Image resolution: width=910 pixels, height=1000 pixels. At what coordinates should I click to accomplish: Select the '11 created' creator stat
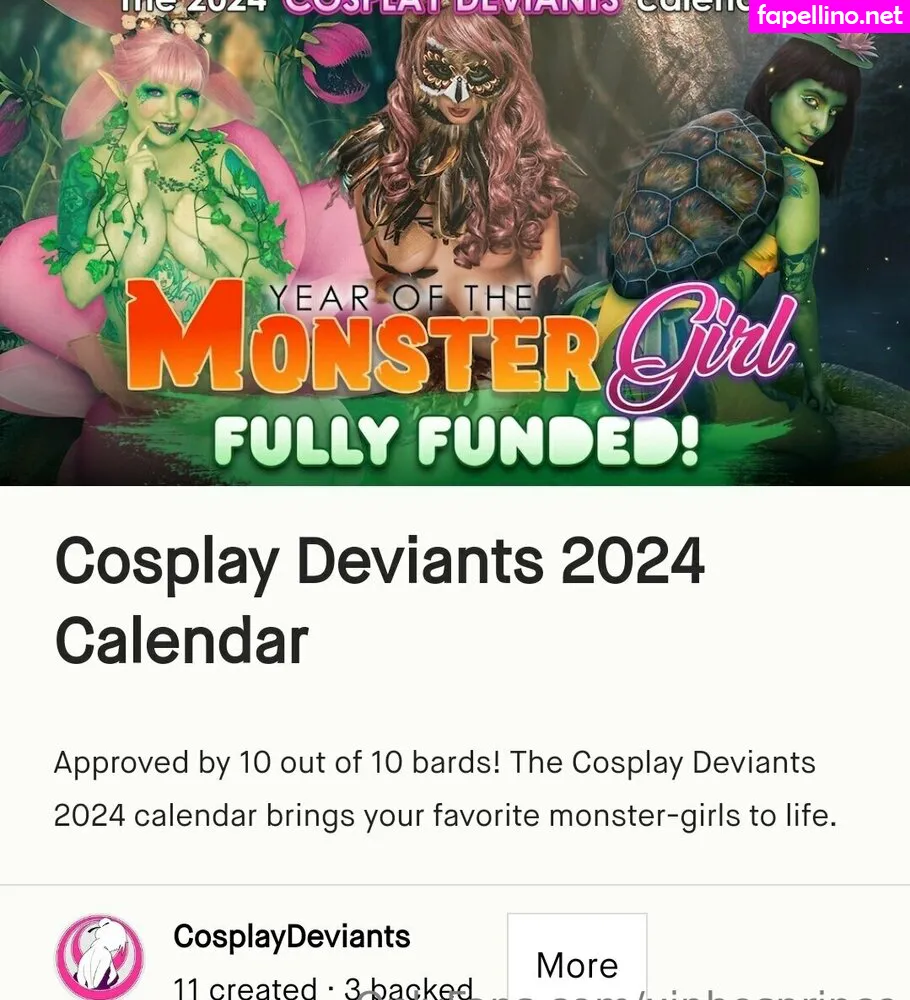245,988
